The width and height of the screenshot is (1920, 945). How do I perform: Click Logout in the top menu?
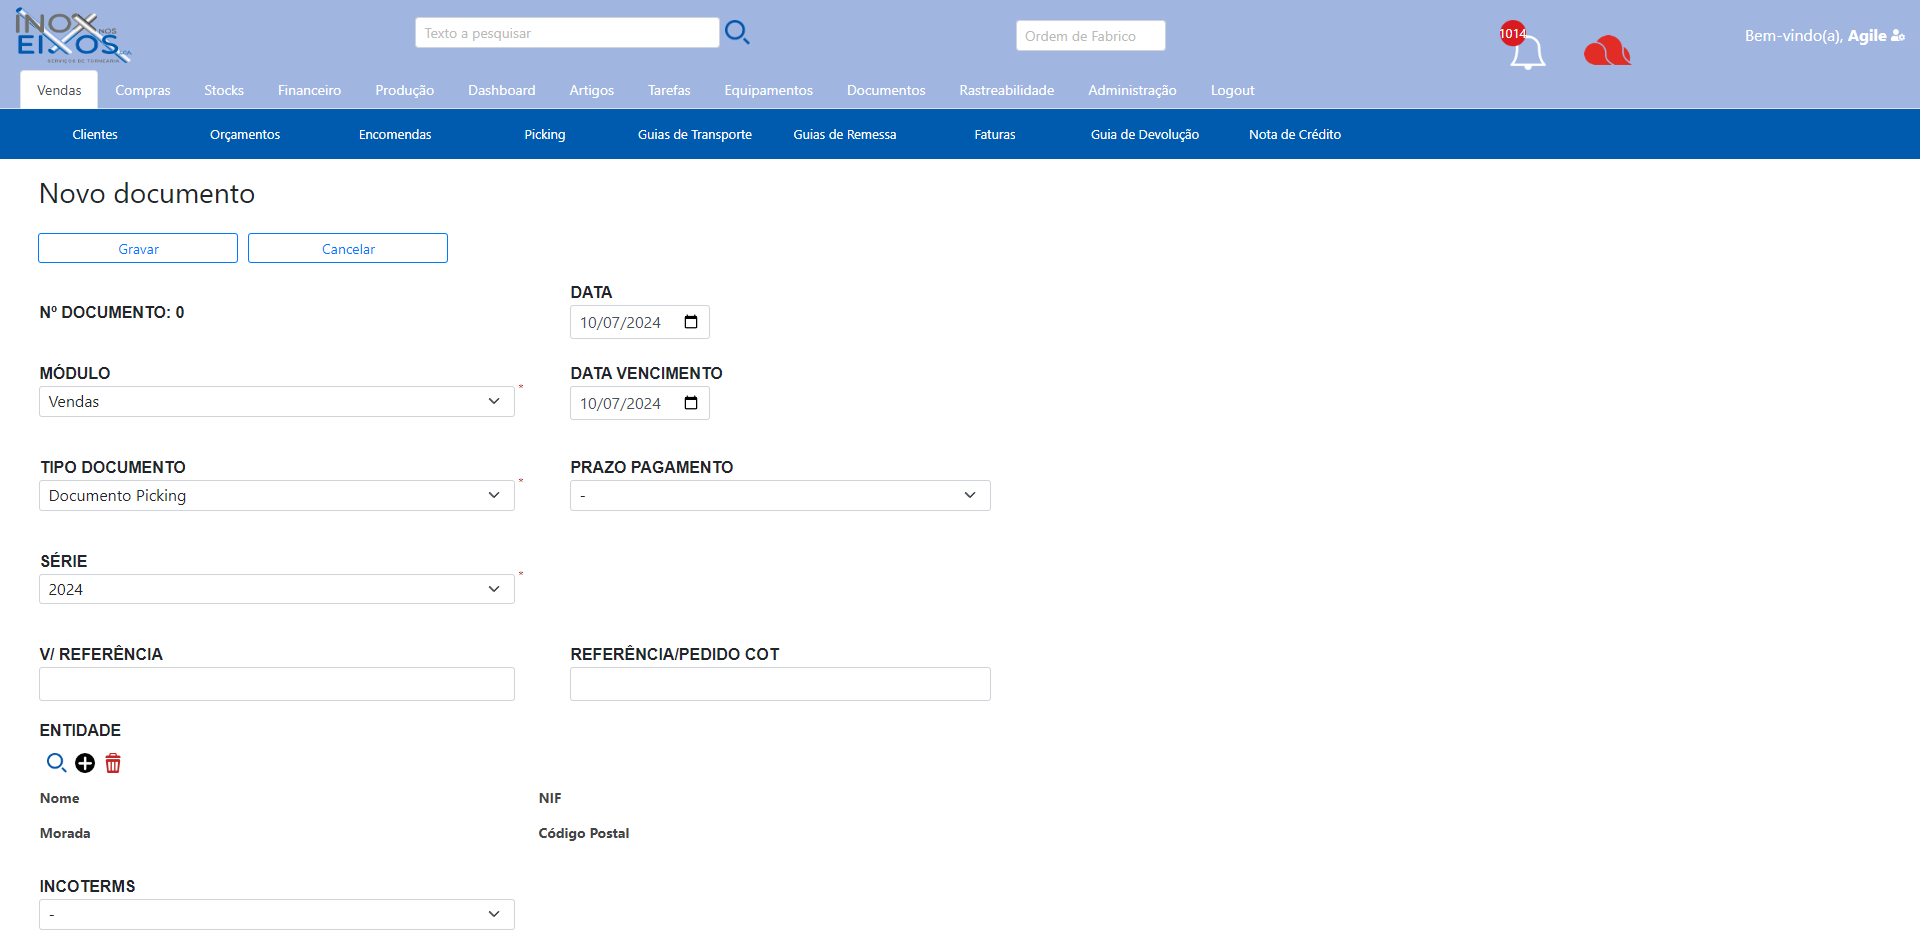(1232, 90)
